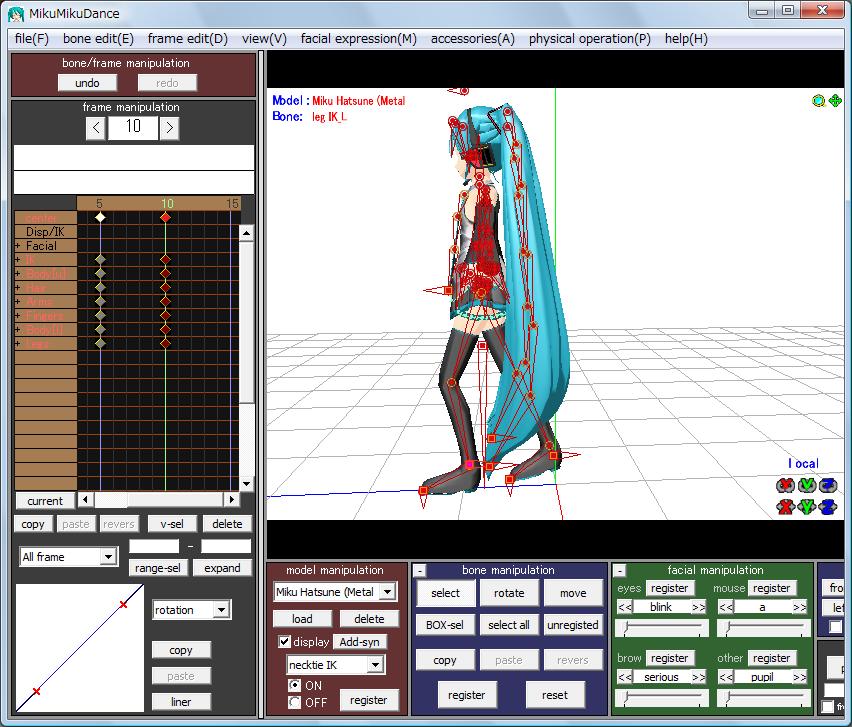Screen dimensions: 852x727
Task: Select the OFF radio button for necktie IK
Action: pos(294,703)
